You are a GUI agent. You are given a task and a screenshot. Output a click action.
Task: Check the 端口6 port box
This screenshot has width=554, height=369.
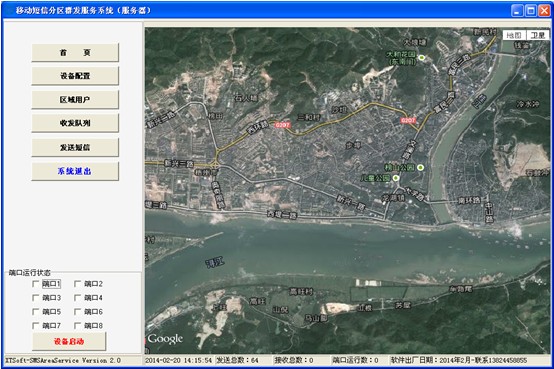[x=77, y=312]
